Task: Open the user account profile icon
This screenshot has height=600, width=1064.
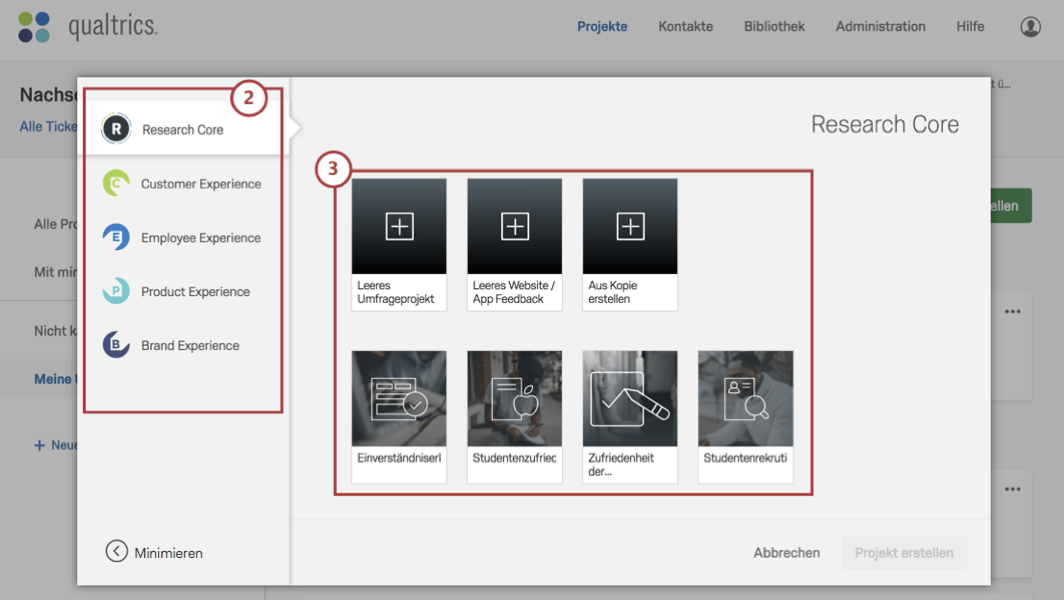Action: [x=1030, y=26]
